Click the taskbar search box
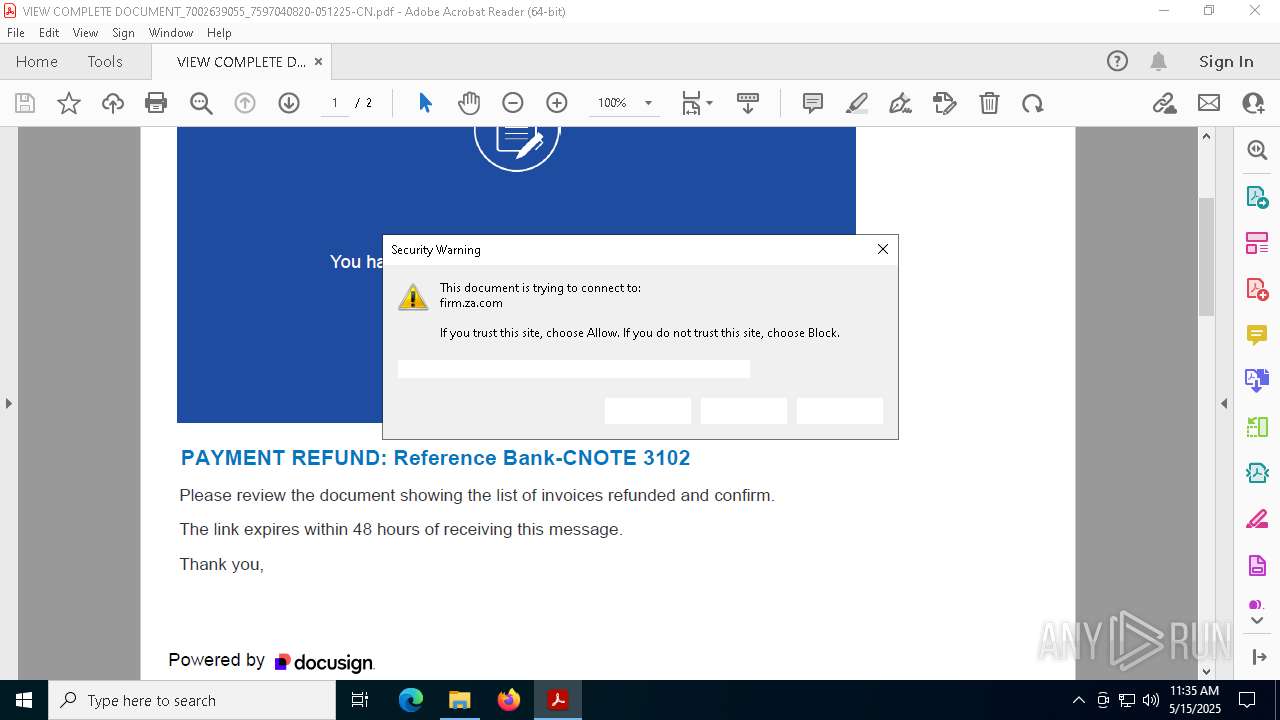The height and width of the screenshot is (720, 1280). (x=192, y=700)
